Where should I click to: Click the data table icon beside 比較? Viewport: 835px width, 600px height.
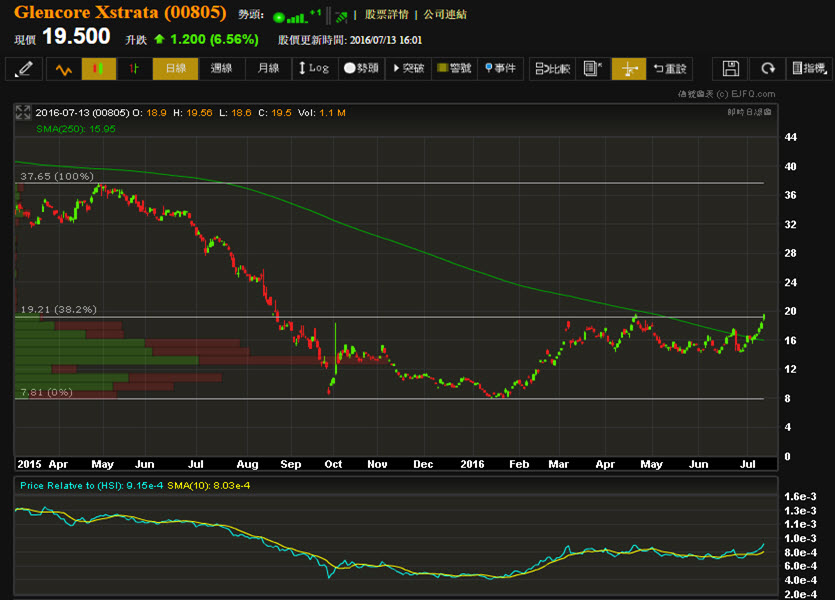pyautogui.click(x=593, y=69)
